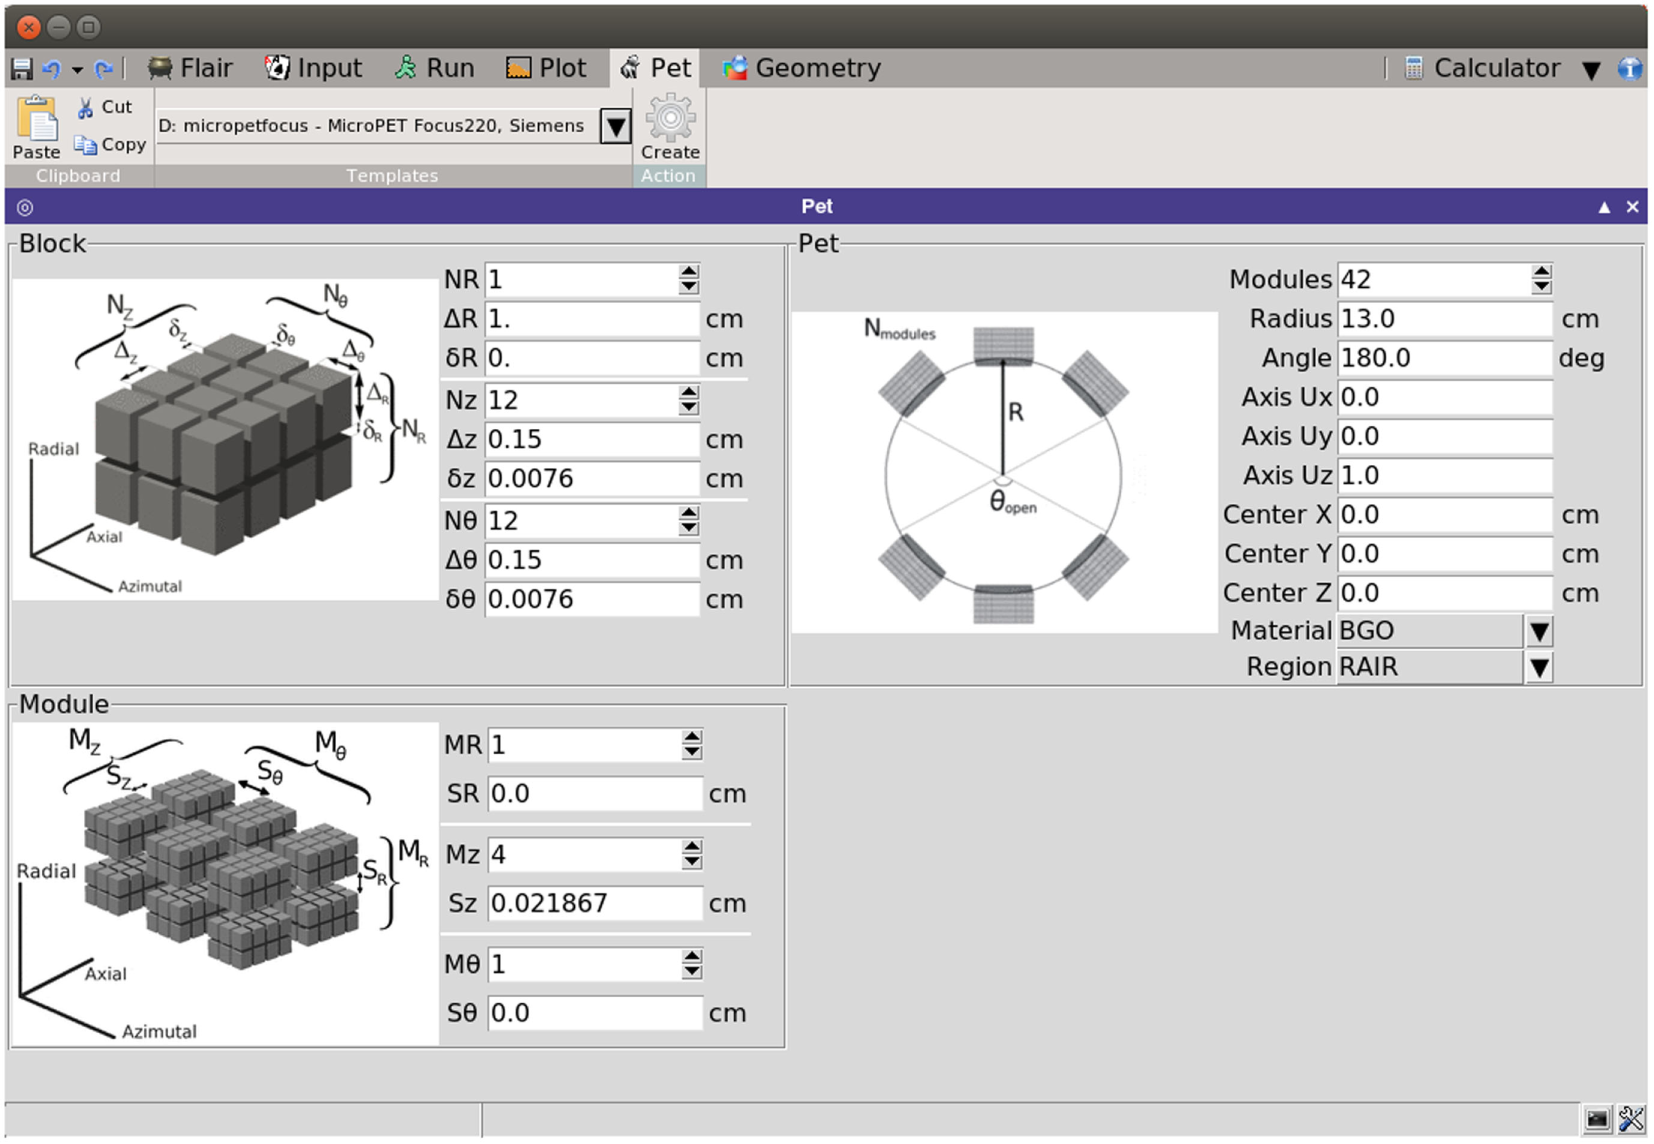Viewport: 1654px width, 1144px height.
Task: Click the Paste clipboard icon
Action: (x=37, y=120)
